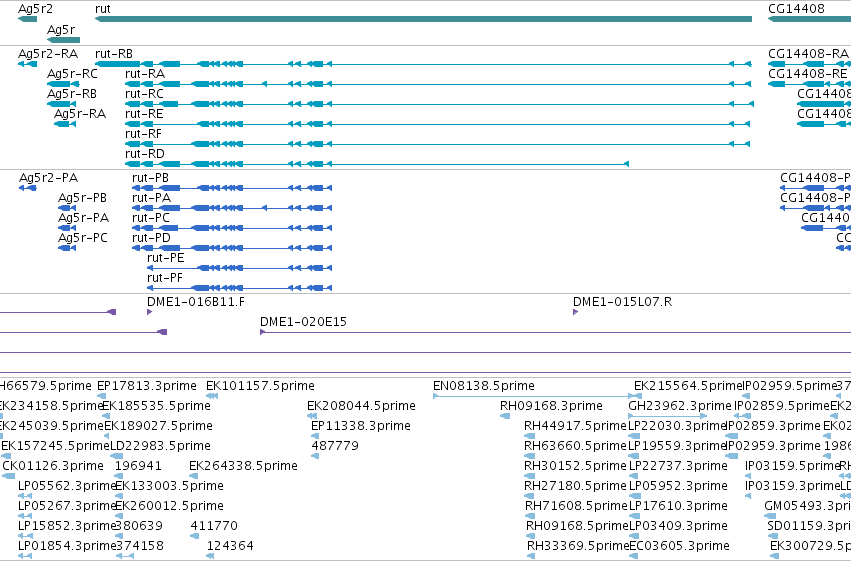Select the rut-PB protein label
This screenshot has width=851, height=561.
pos(150,178)
